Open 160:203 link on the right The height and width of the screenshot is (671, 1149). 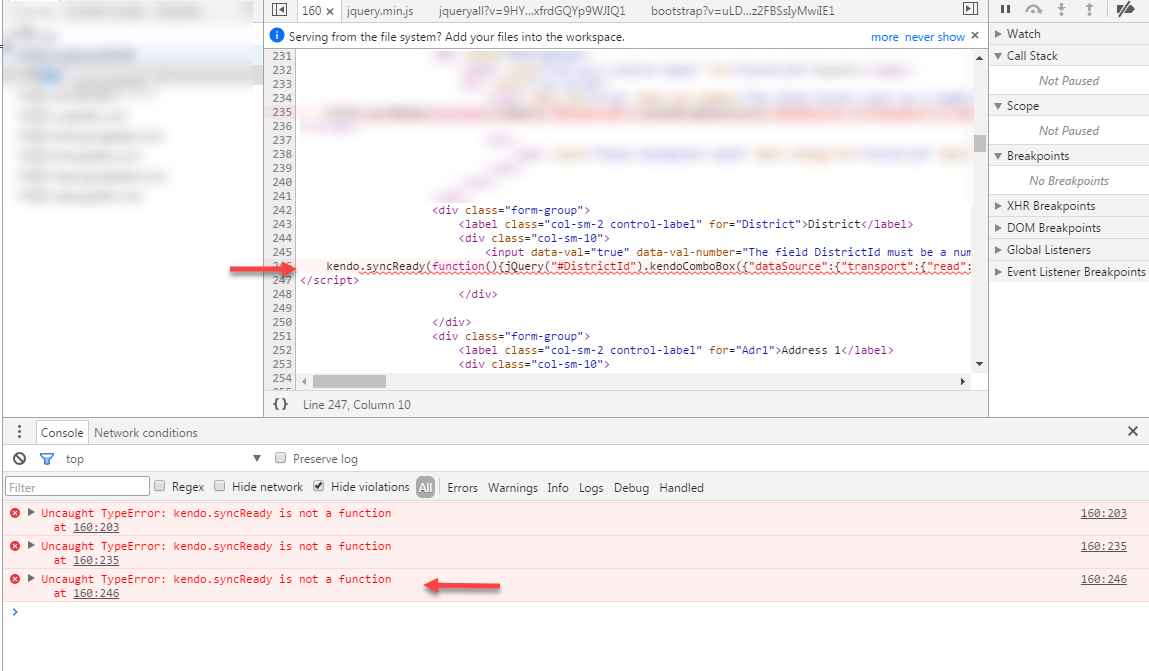(x=1104, y=513)
